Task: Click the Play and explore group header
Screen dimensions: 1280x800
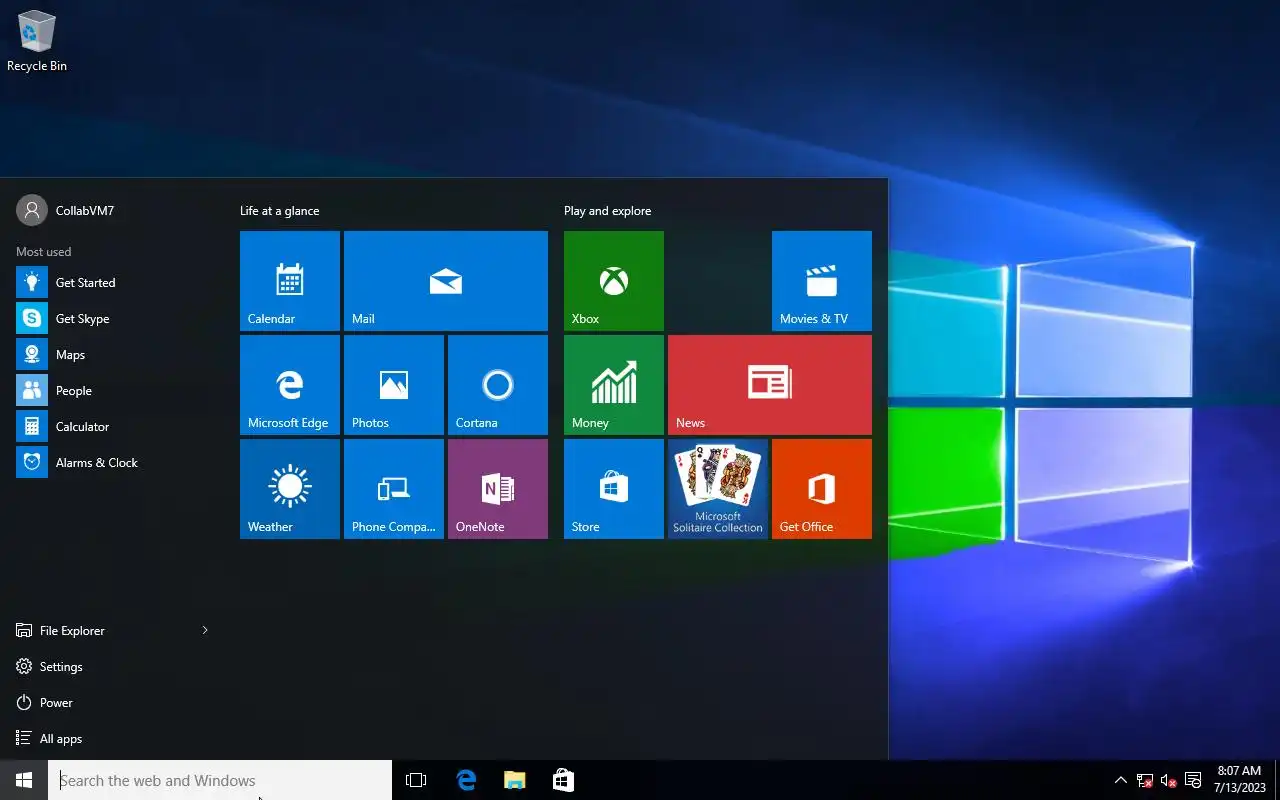Action: tap(607, 211)
